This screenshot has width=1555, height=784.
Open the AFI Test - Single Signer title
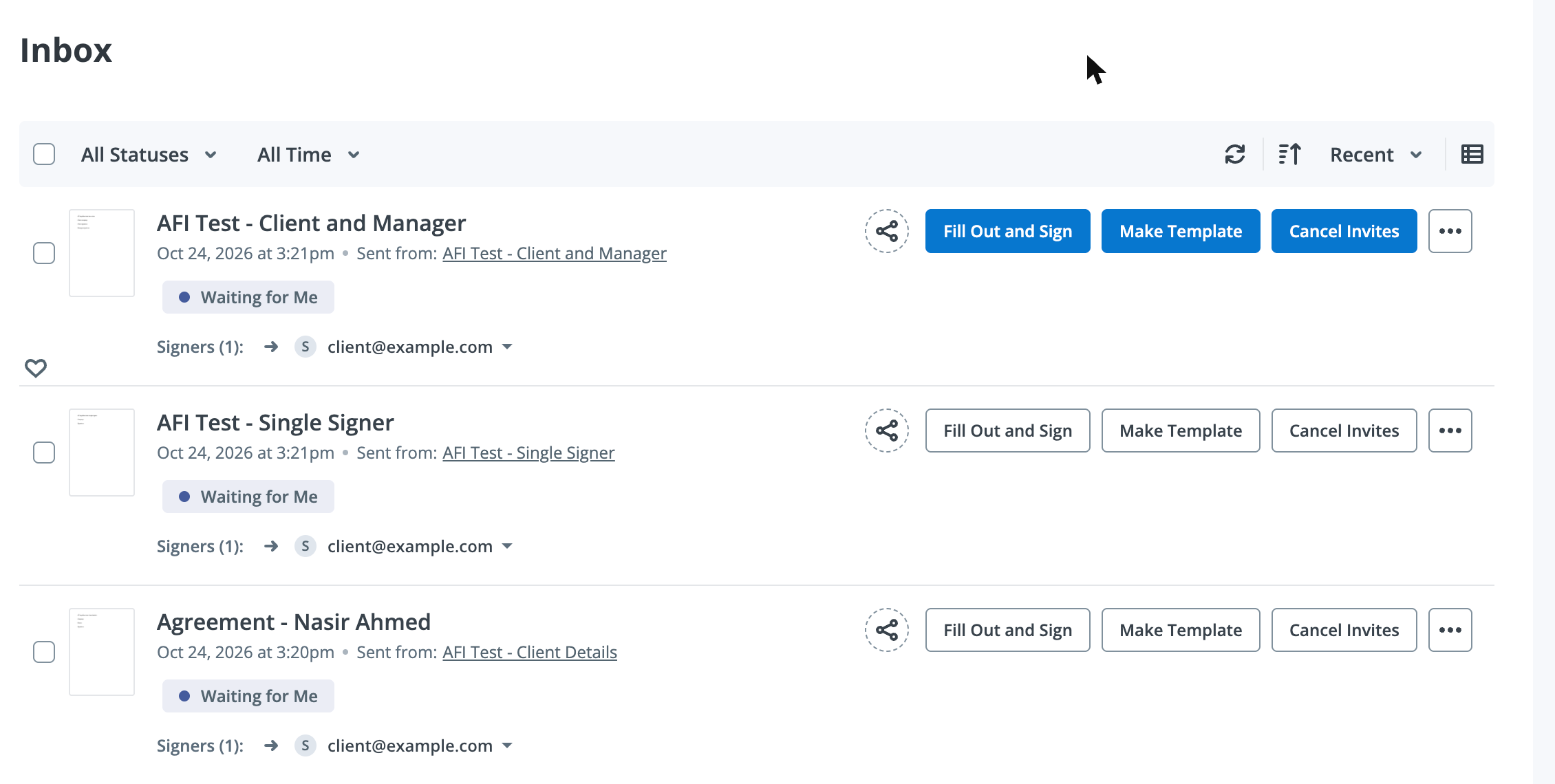click(276, 422)
